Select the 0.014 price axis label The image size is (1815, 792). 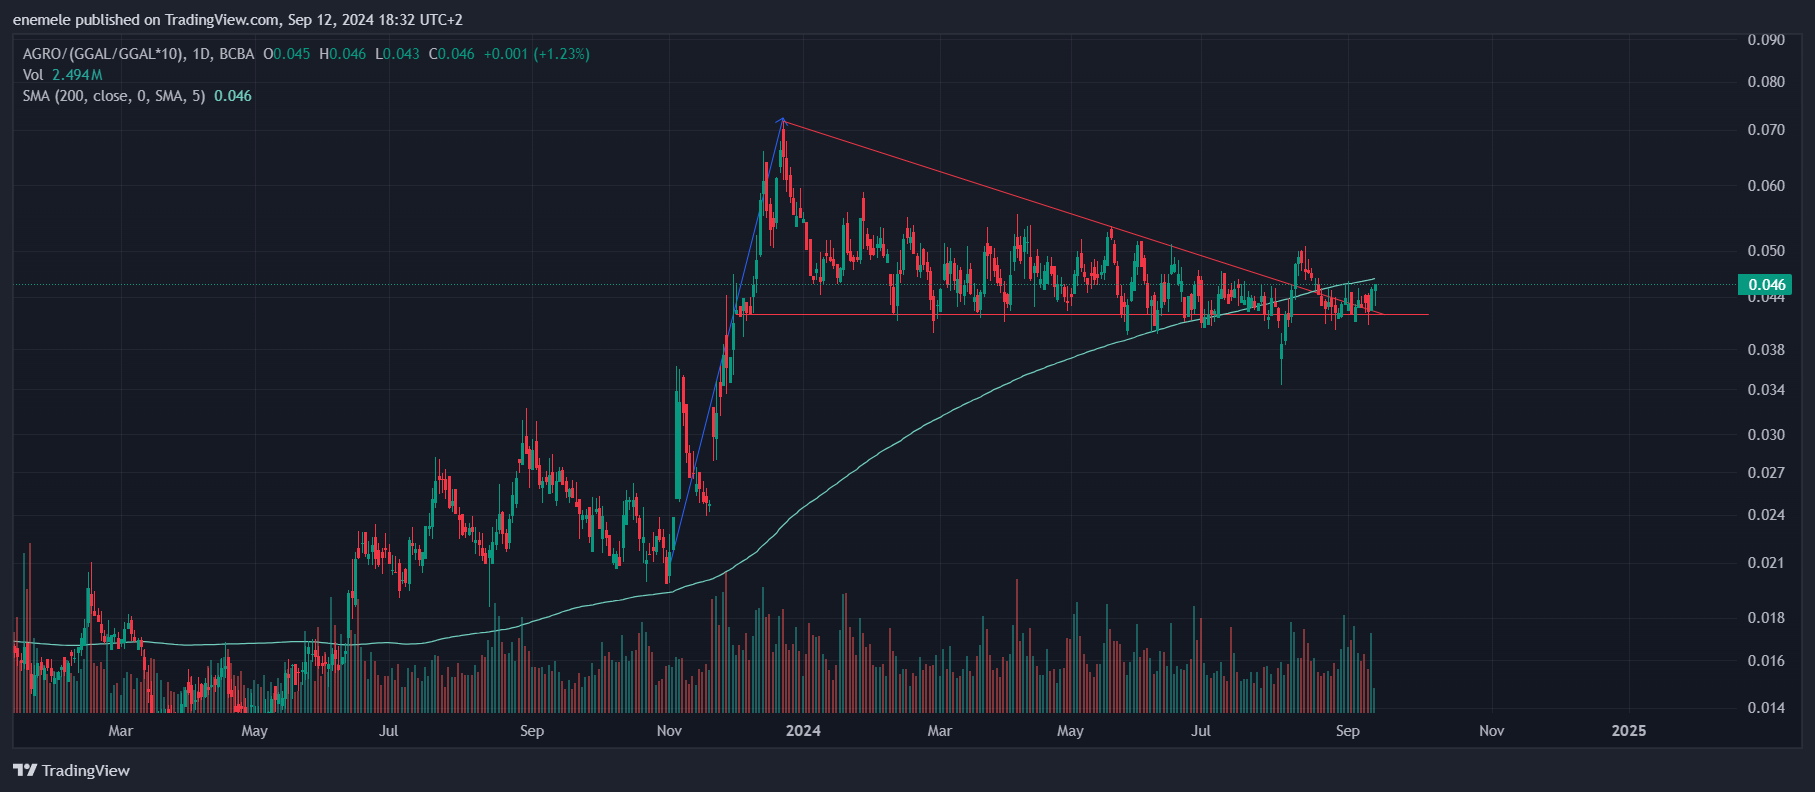[1766, 708]
